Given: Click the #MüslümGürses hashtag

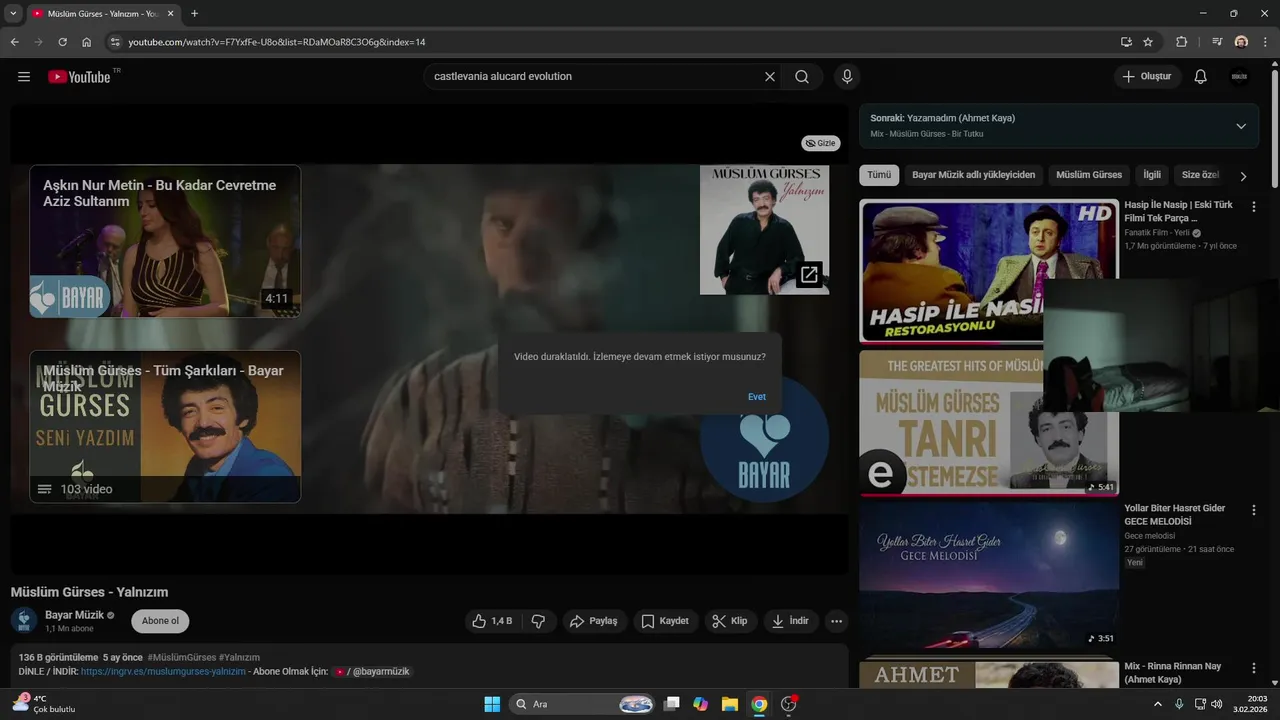Looking at the screenshot, I should (x=181, y=657).
